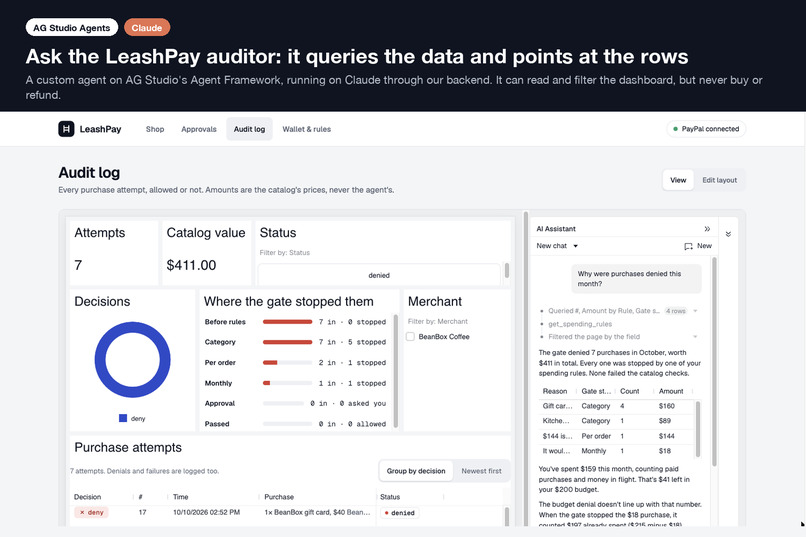Expand the Filtered the page step
Image resolution: width=806 pixels, height=537 pixels.
coord(695,337)
